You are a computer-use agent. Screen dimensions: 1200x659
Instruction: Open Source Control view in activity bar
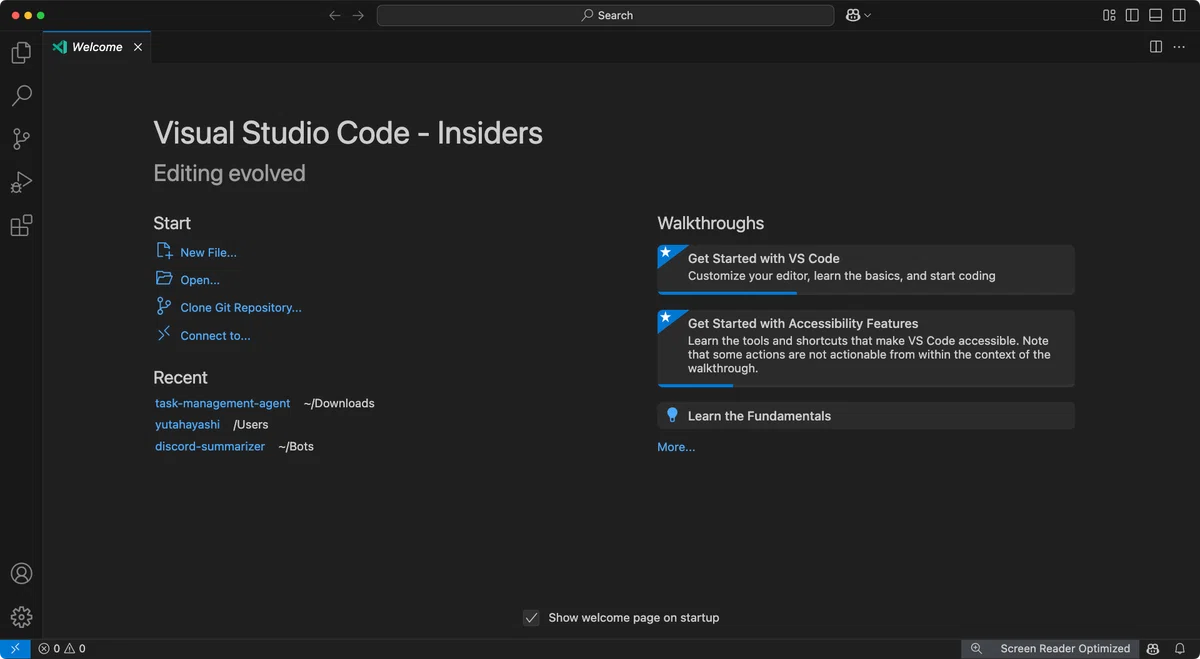(21, 139)
